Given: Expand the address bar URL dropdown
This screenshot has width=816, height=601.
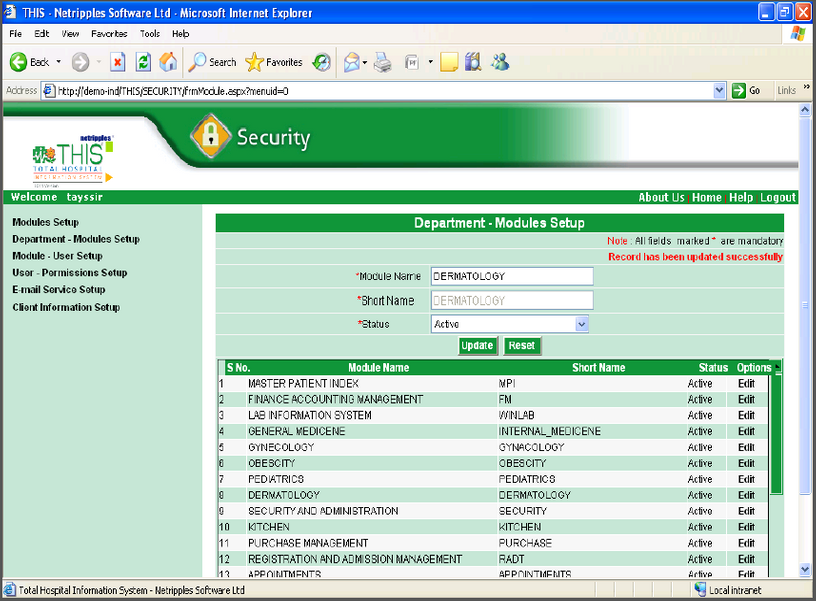Looking at the screenshot, I should 719,91.
